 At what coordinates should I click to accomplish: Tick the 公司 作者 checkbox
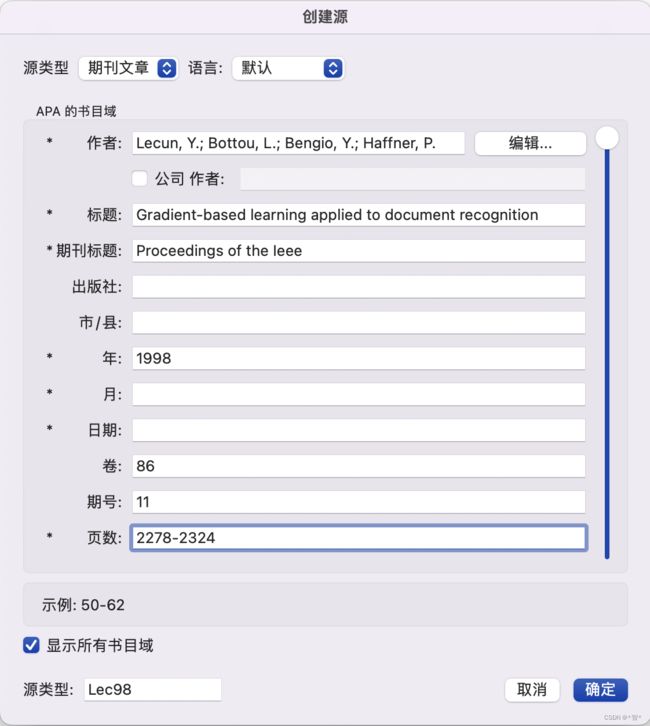point(139,178)
